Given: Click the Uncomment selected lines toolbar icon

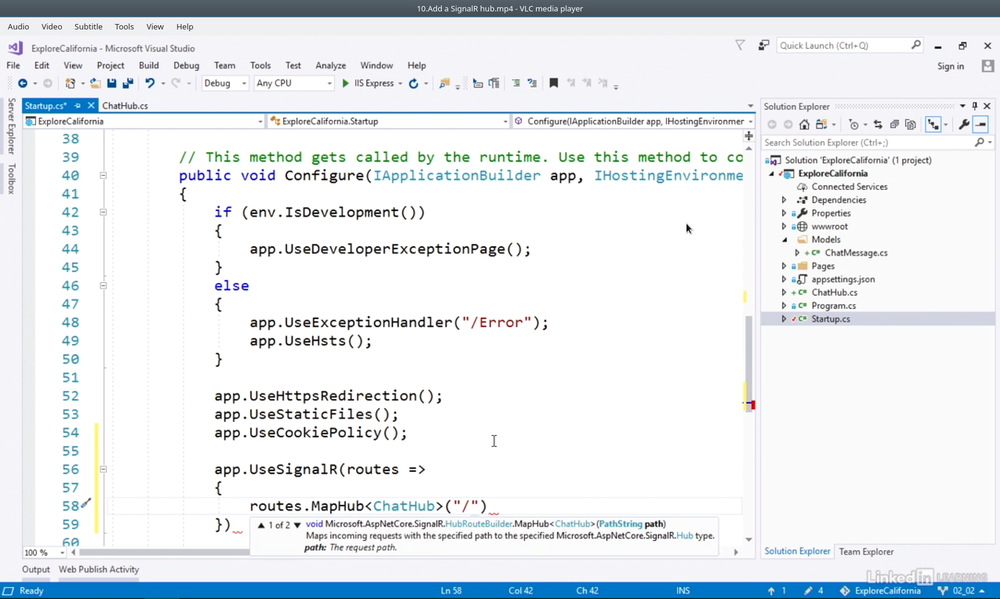Looking at the screenshot, I should click(x=532, y=84).
